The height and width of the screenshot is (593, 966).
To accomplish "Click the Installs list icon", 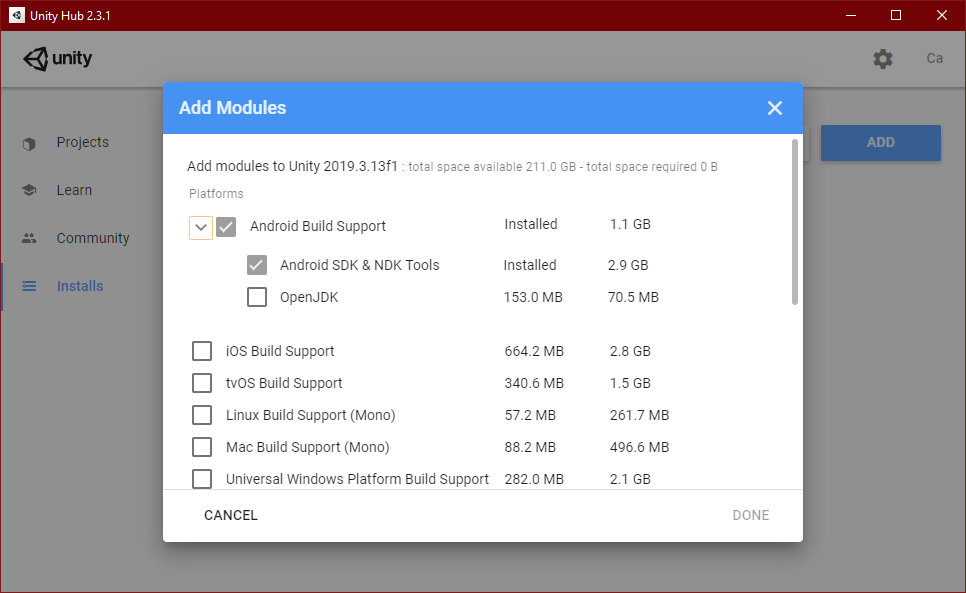I will tap(29, 287).
